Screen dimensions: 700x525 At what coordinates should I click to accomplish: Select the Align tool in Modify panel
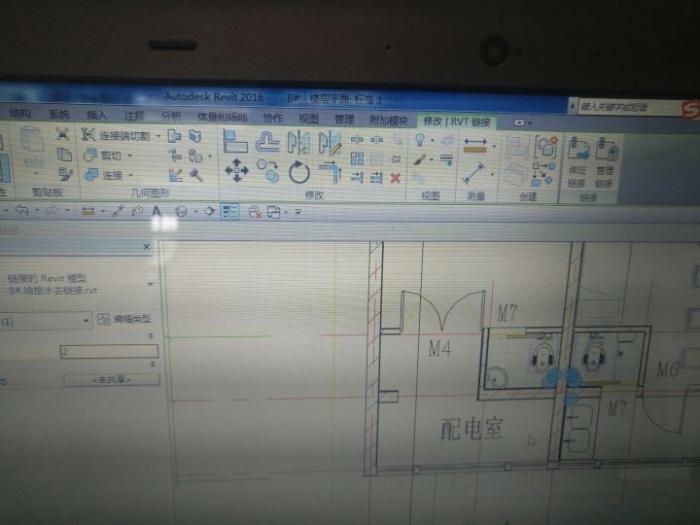tap(236, 142)
